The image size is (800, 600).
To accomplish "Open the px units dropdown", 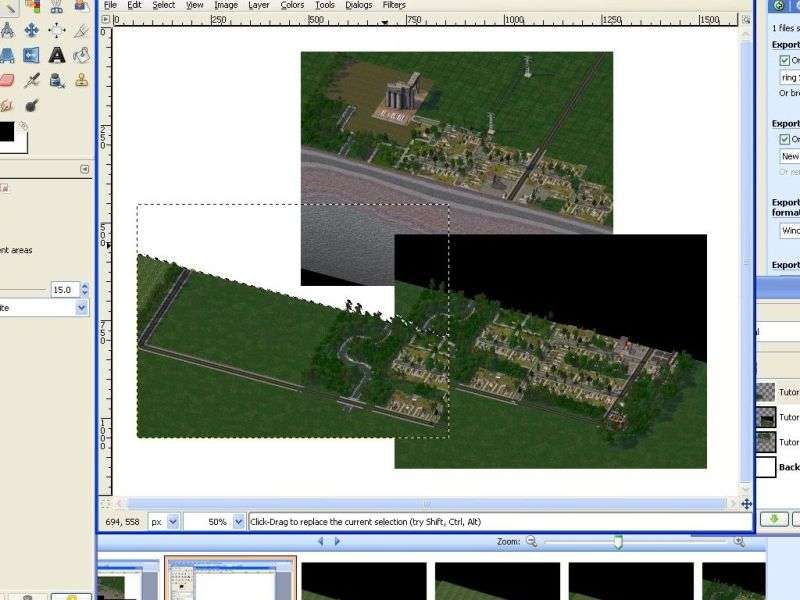I will [x=173, y=521].
